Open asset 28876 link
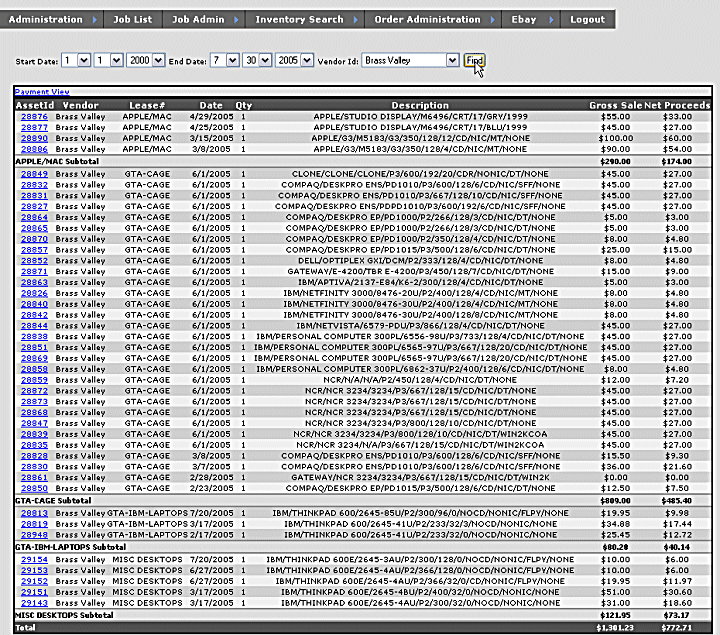The height and width of the screenshot is (635, 720). pyautogui.click(x=34, y=117)
